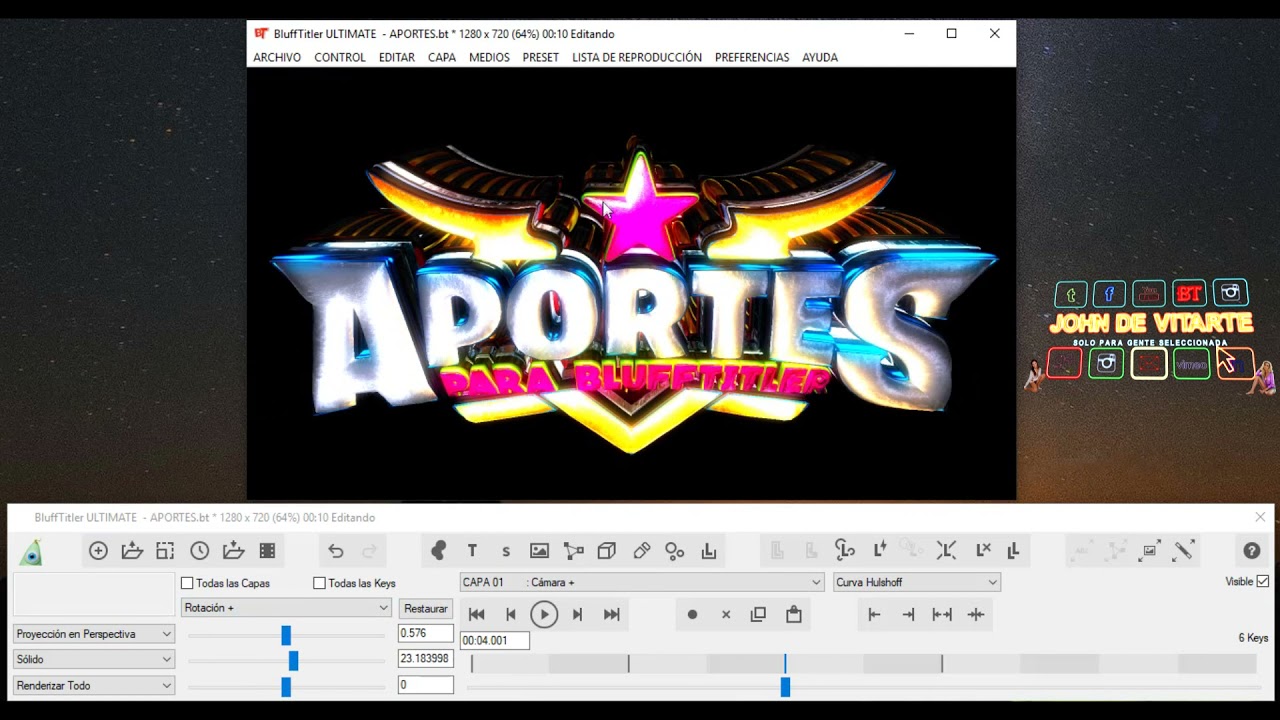Open the CAPA 01 Cámara layer dropdown
The image size is (1280, 720).
[642, 582]
